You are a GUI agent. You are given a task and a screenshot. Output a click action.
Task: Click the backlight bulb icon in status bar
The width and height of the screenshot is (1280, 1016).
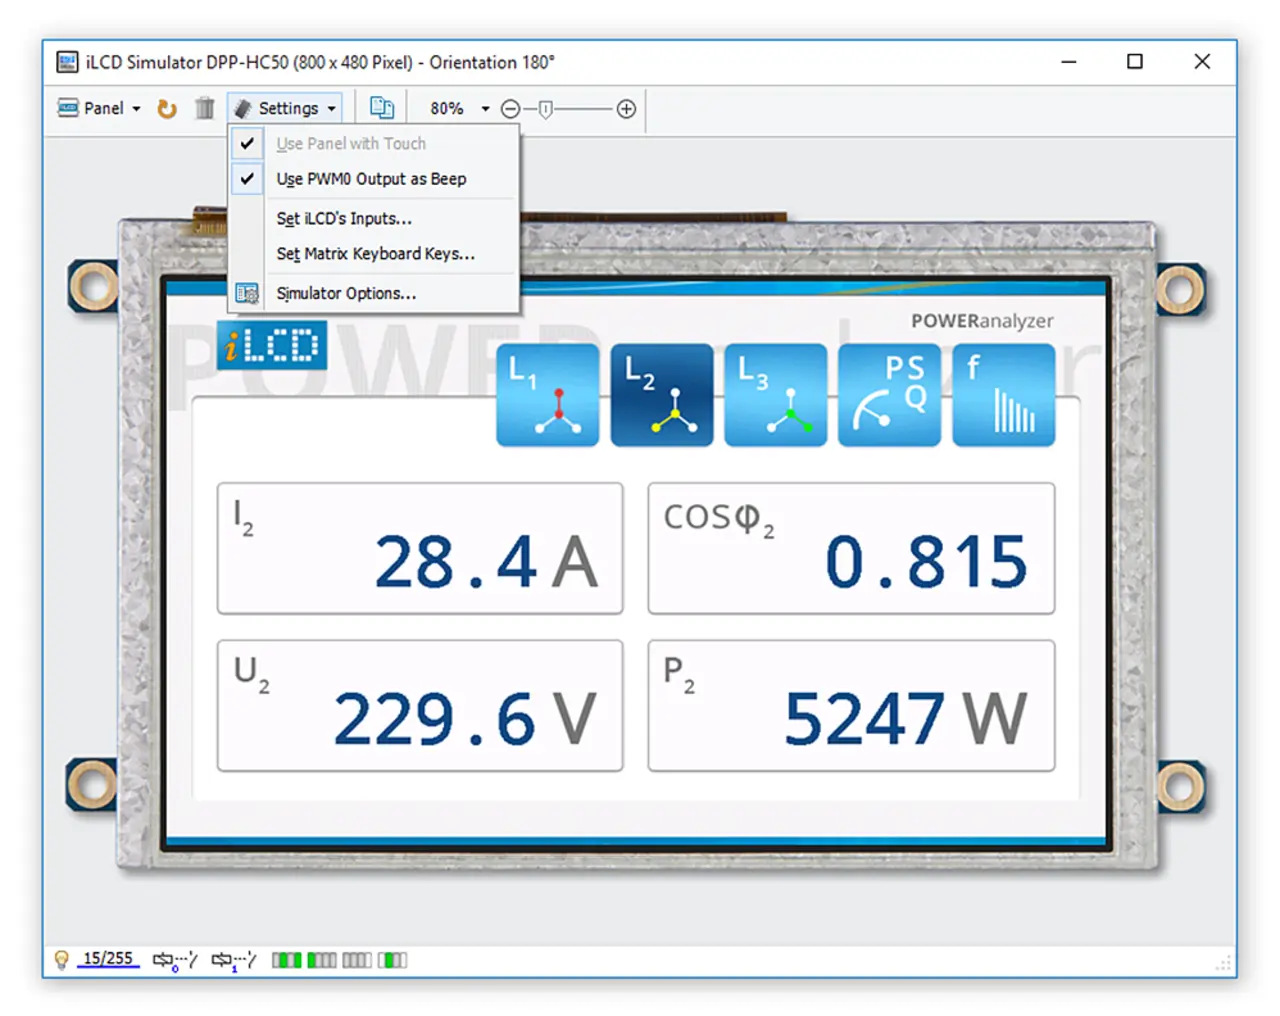pos(61,960)
